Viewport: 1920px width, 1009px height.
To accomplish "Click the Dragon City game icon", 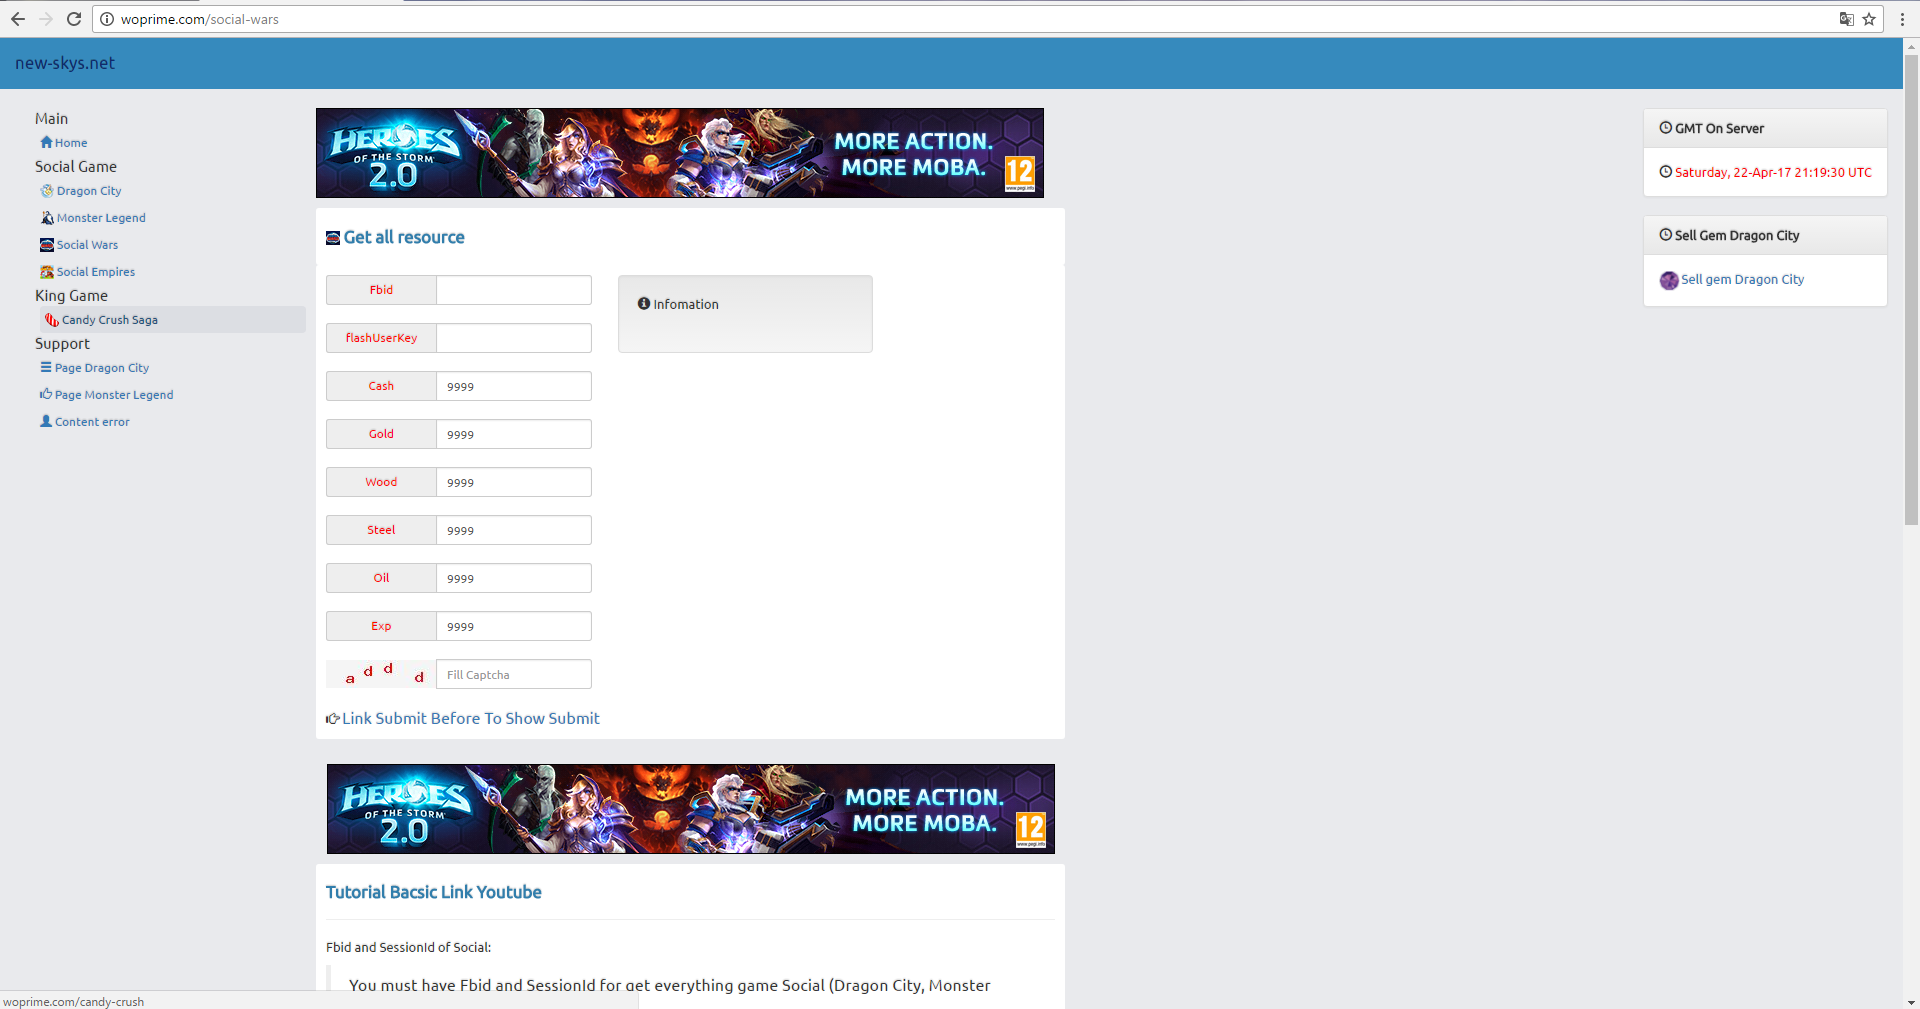I will (x=47, y=191).
